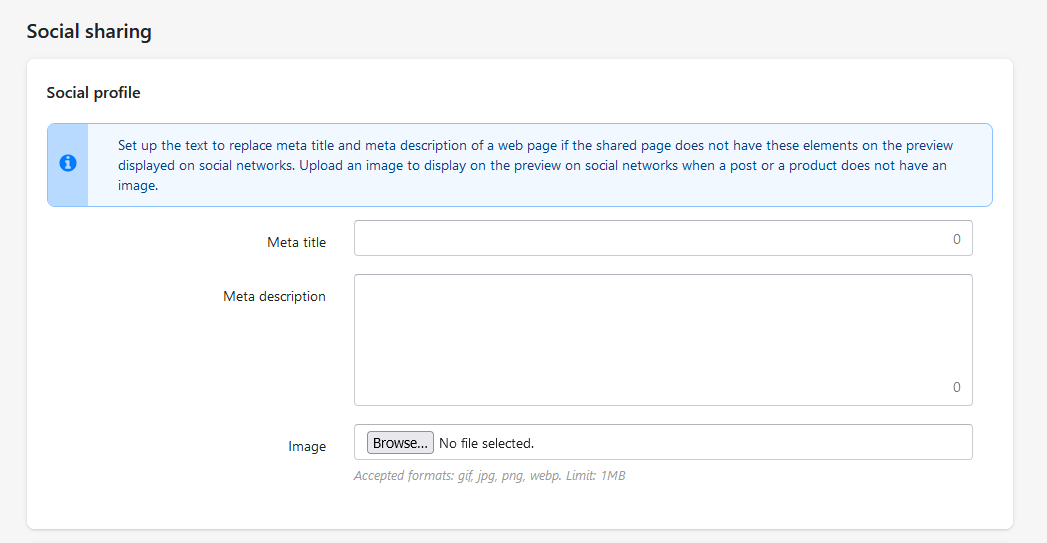
Task: Click the Social profile section heading
Action: (x=93, y=93)
